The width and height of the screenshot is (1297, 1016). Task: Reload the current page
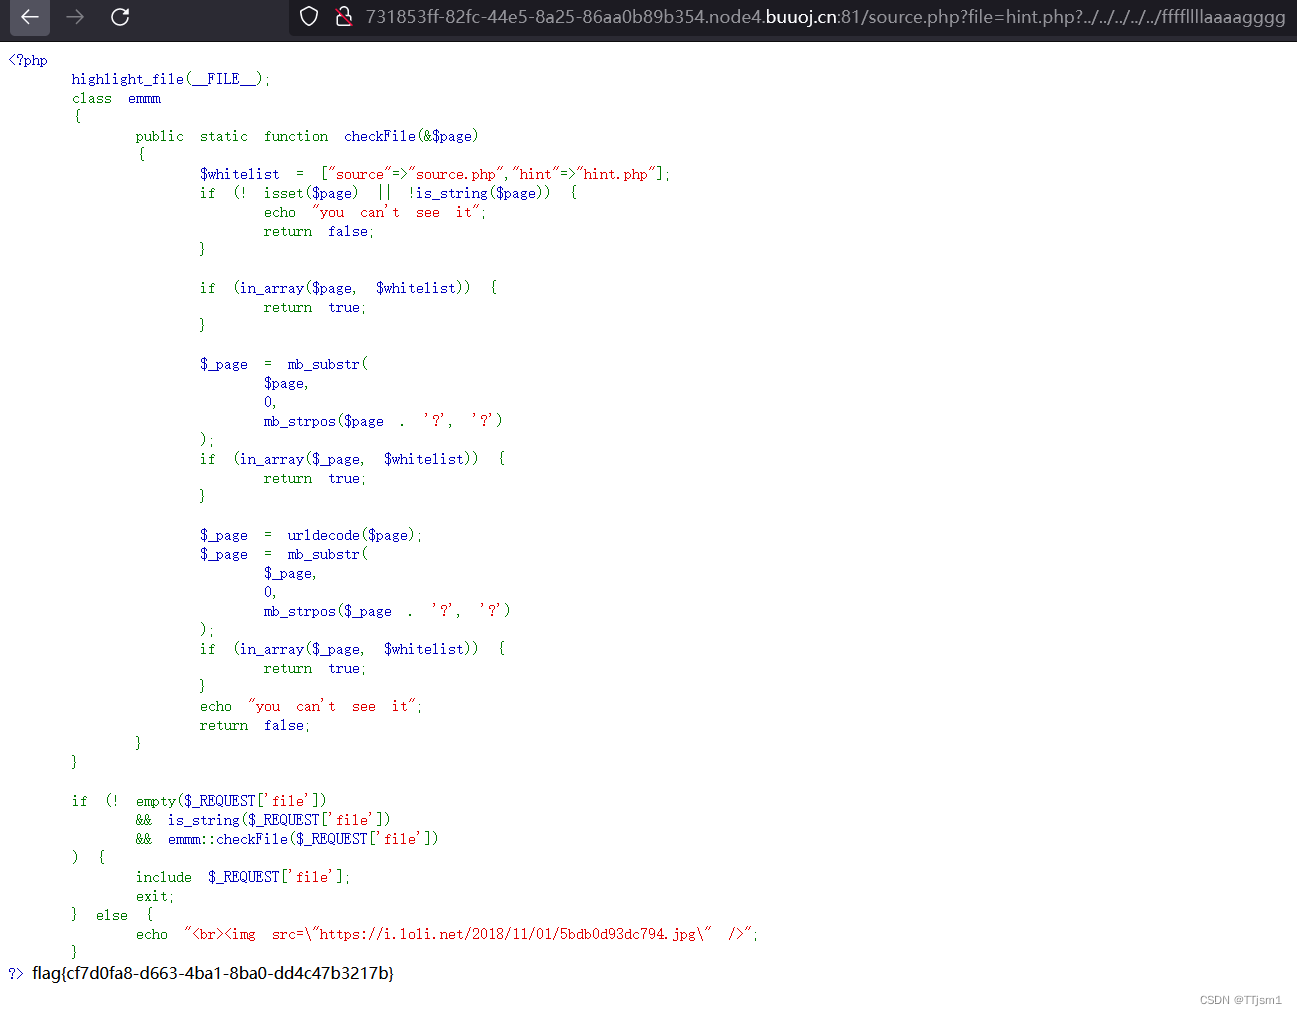pyautogui.click(x=120, y=17)
